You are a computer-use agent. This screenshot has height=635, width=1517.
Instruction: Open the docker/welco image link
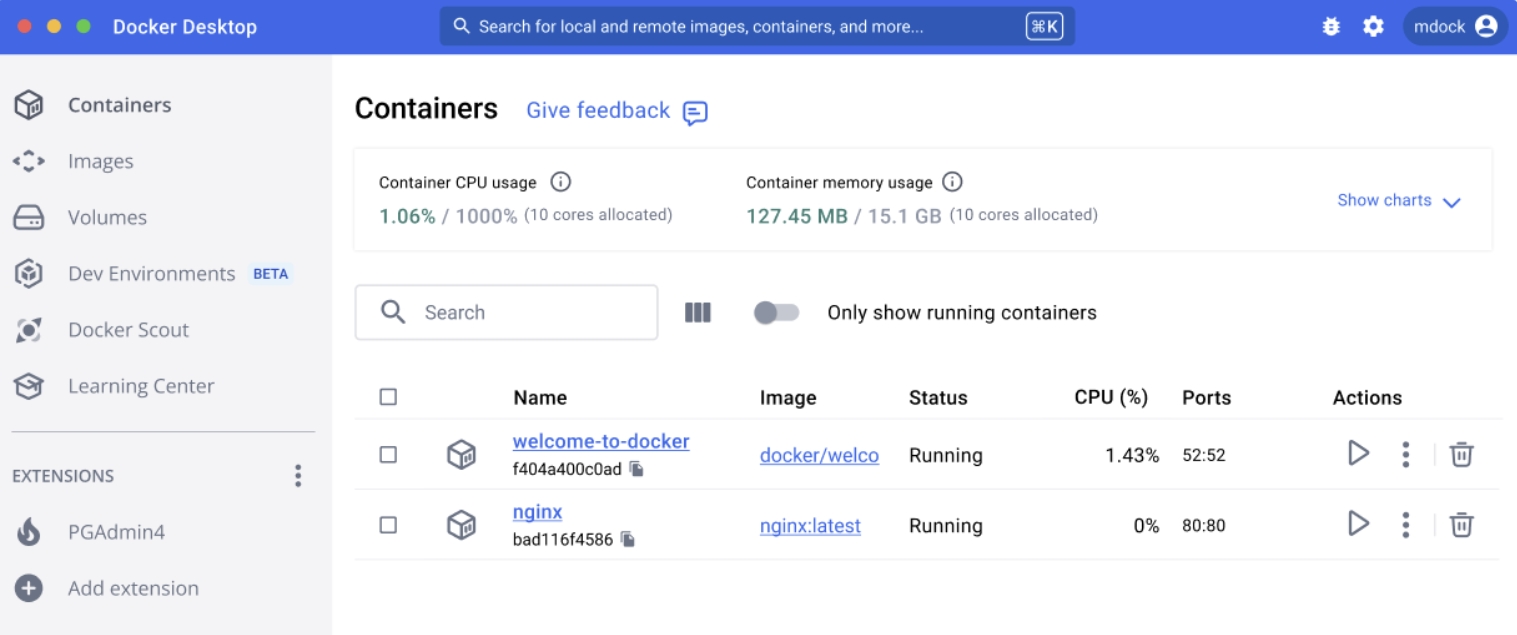819,455
